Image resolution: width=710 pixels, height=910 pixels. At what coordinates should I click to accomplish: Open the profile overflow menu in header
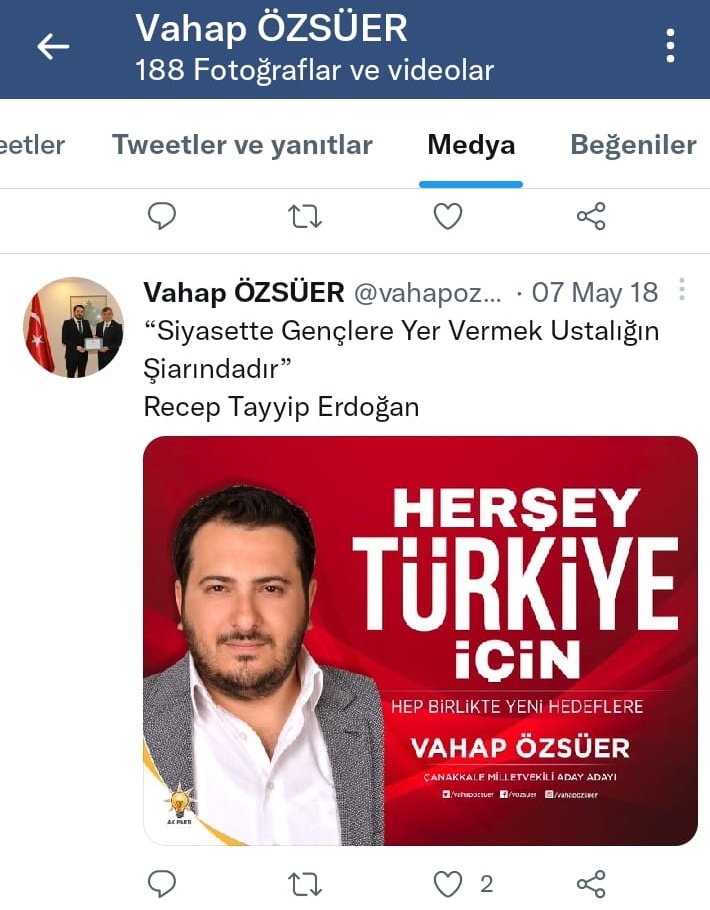pos(671,46)
